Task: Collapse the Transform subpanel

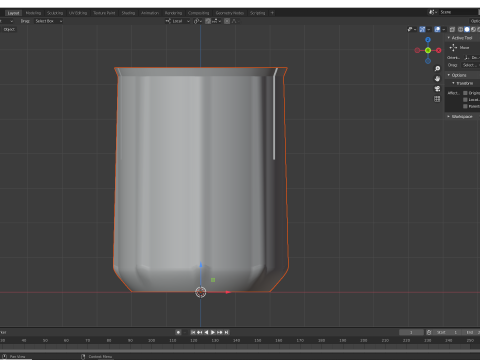Action: 465,83
